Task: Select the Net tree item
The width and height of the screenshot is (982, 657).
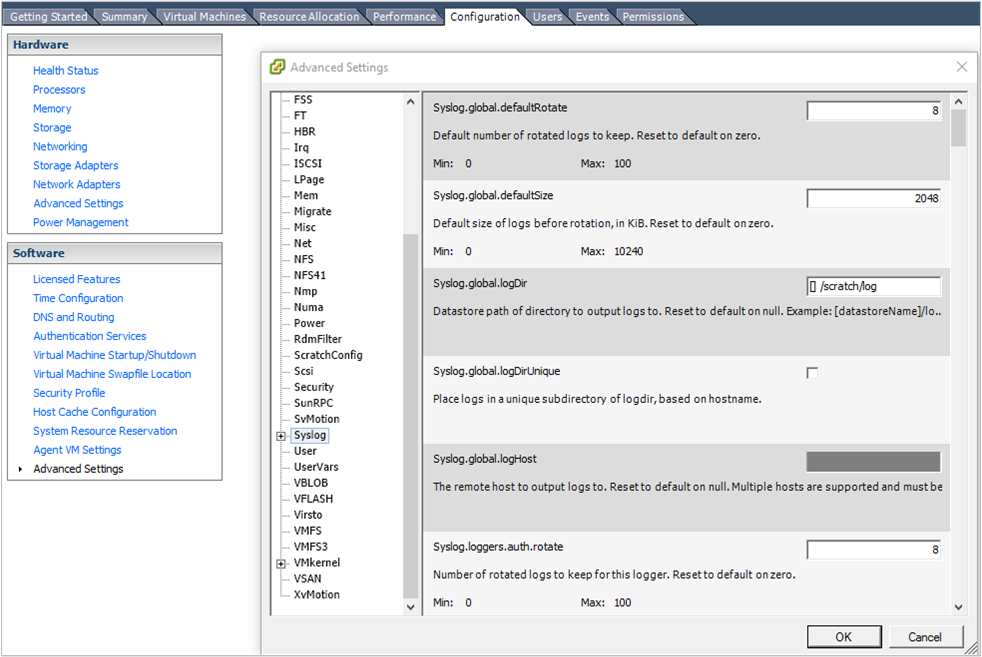Action: tap(302, 243)
